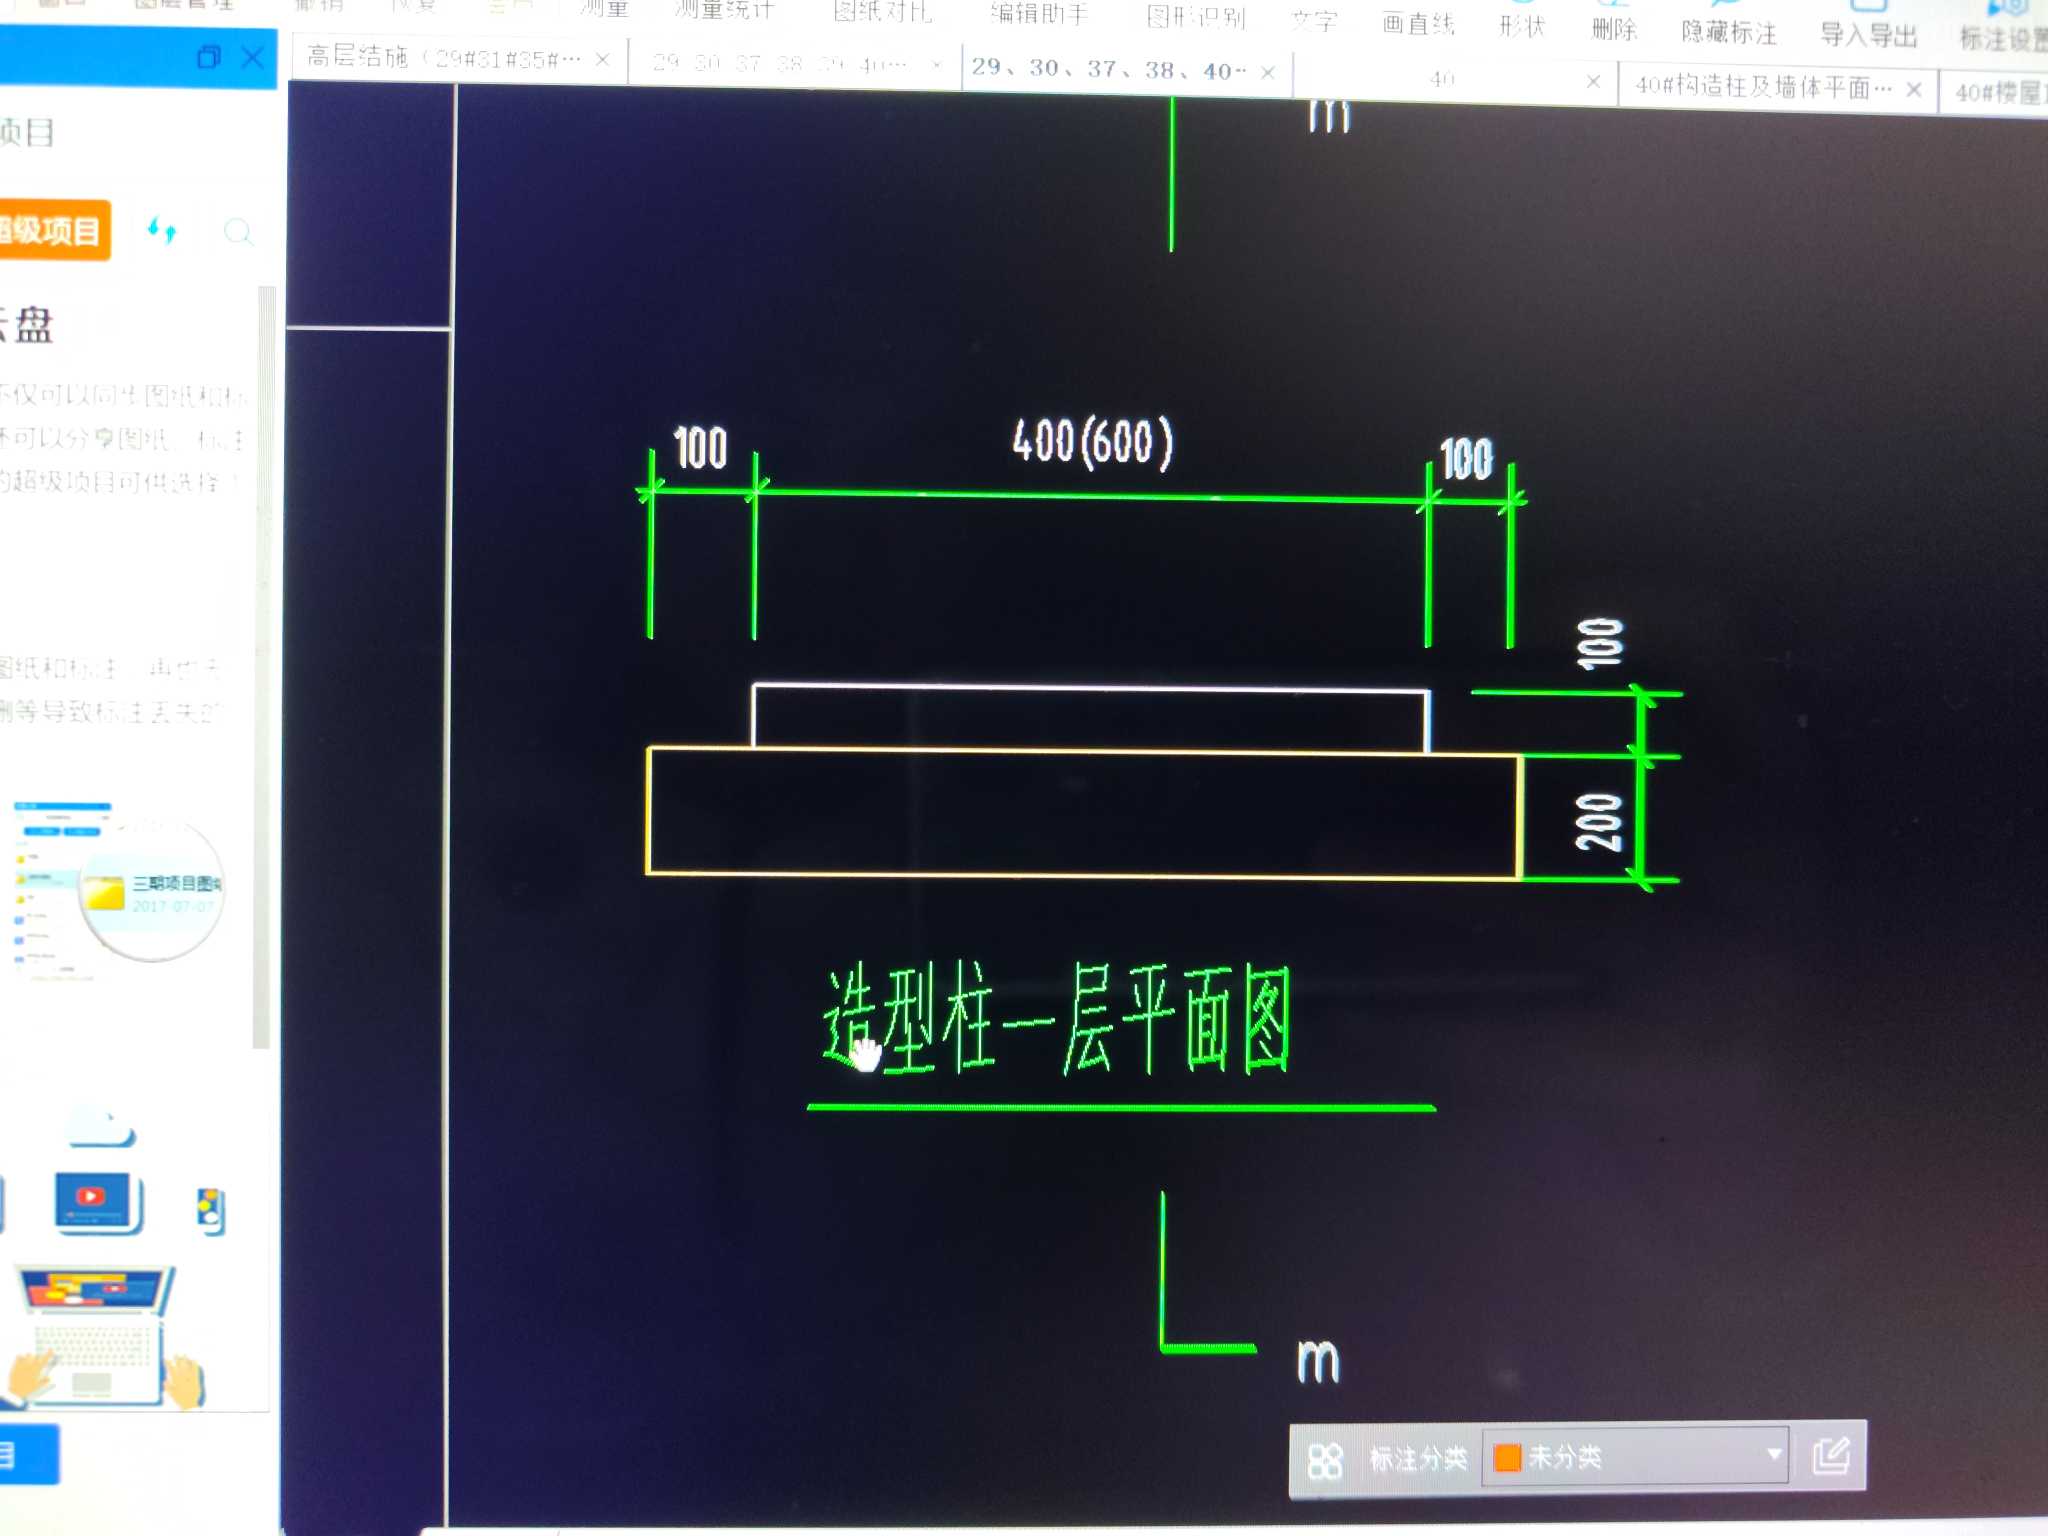Click the orange 超级项目 button
Screen dimensions: 2048x1536
[52, 231]
